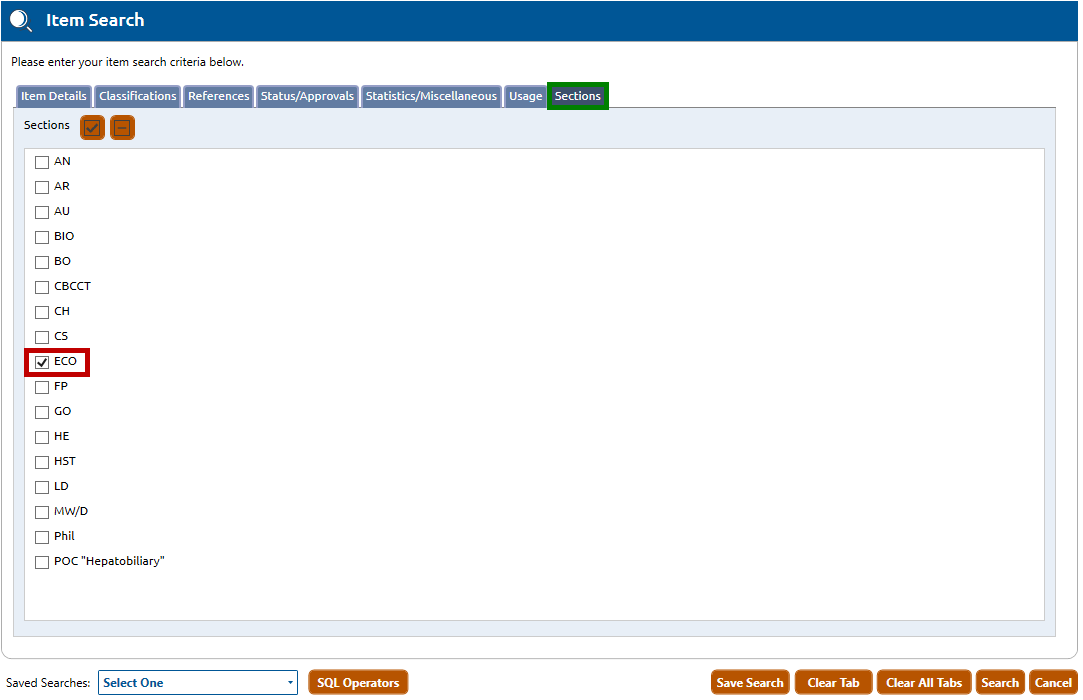Cancel the item search dialog

point(1053,683)
